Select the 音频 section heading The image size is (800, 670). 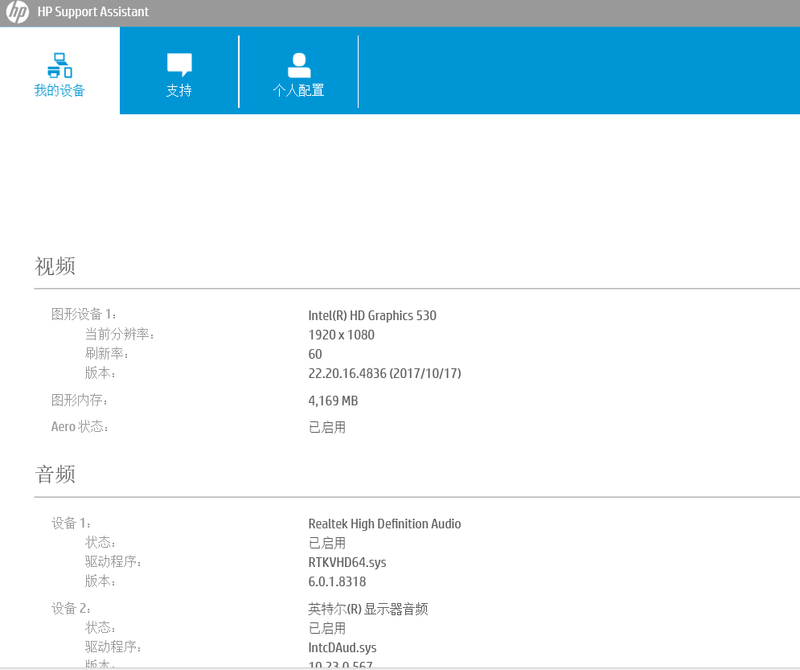[x=55, y=474]
